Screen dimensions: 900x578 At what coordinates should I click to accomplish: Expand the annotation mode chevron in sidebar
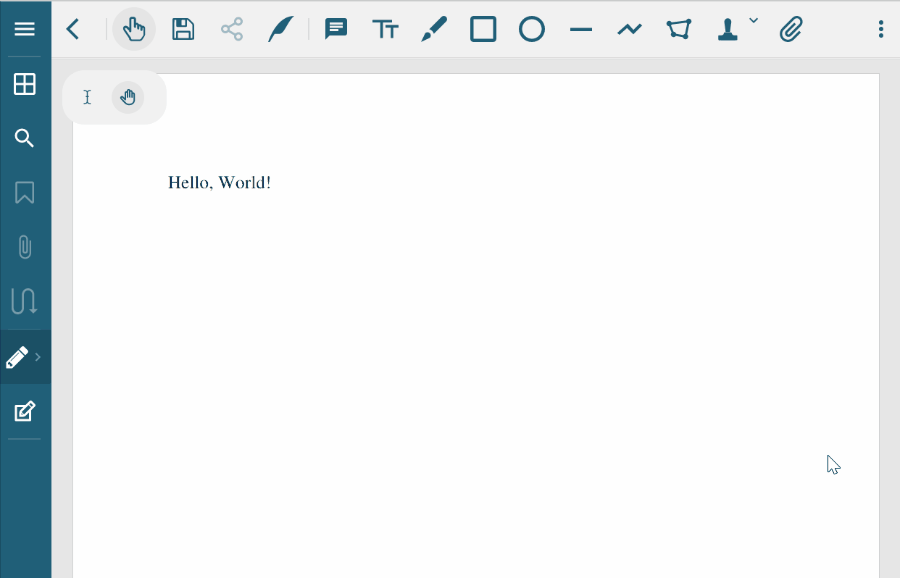click(x=38, y=357)
